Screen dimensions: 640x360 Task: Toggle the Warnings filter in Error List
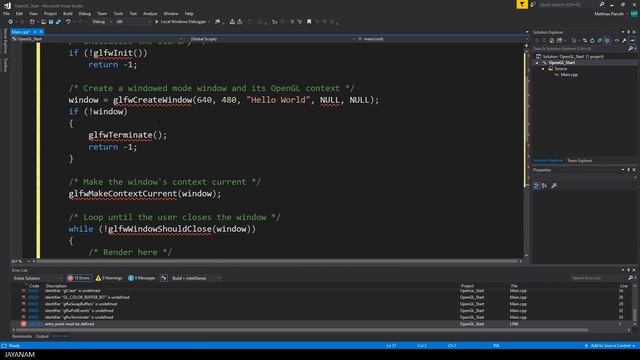[x=109, y=278]
